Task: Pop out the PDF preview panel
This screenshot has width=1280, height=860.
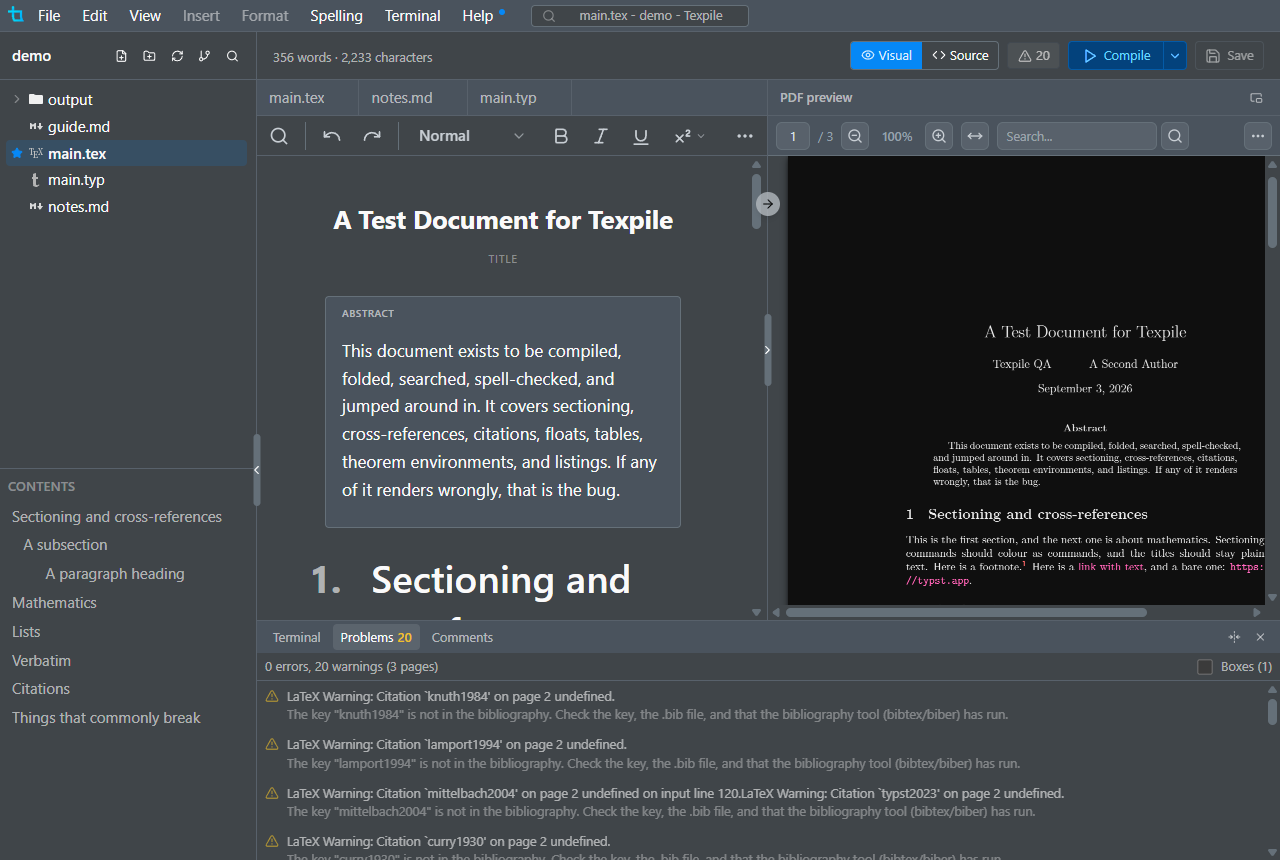Action: click(x=1257, y=98)
